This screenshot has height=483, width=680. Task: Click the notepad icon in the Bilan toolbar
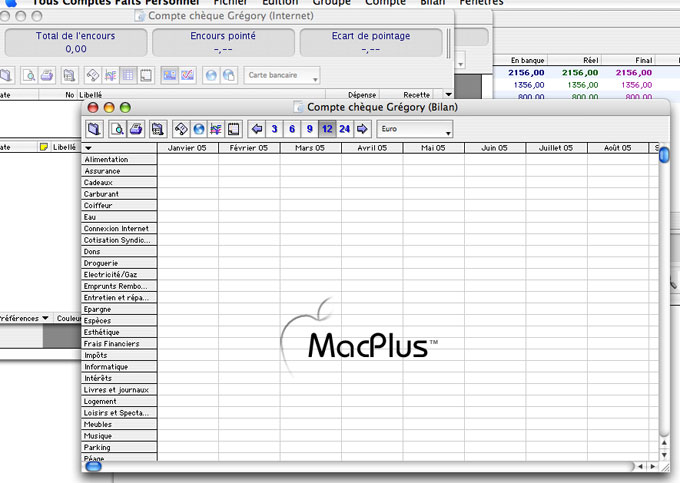[x=234, y=129]
